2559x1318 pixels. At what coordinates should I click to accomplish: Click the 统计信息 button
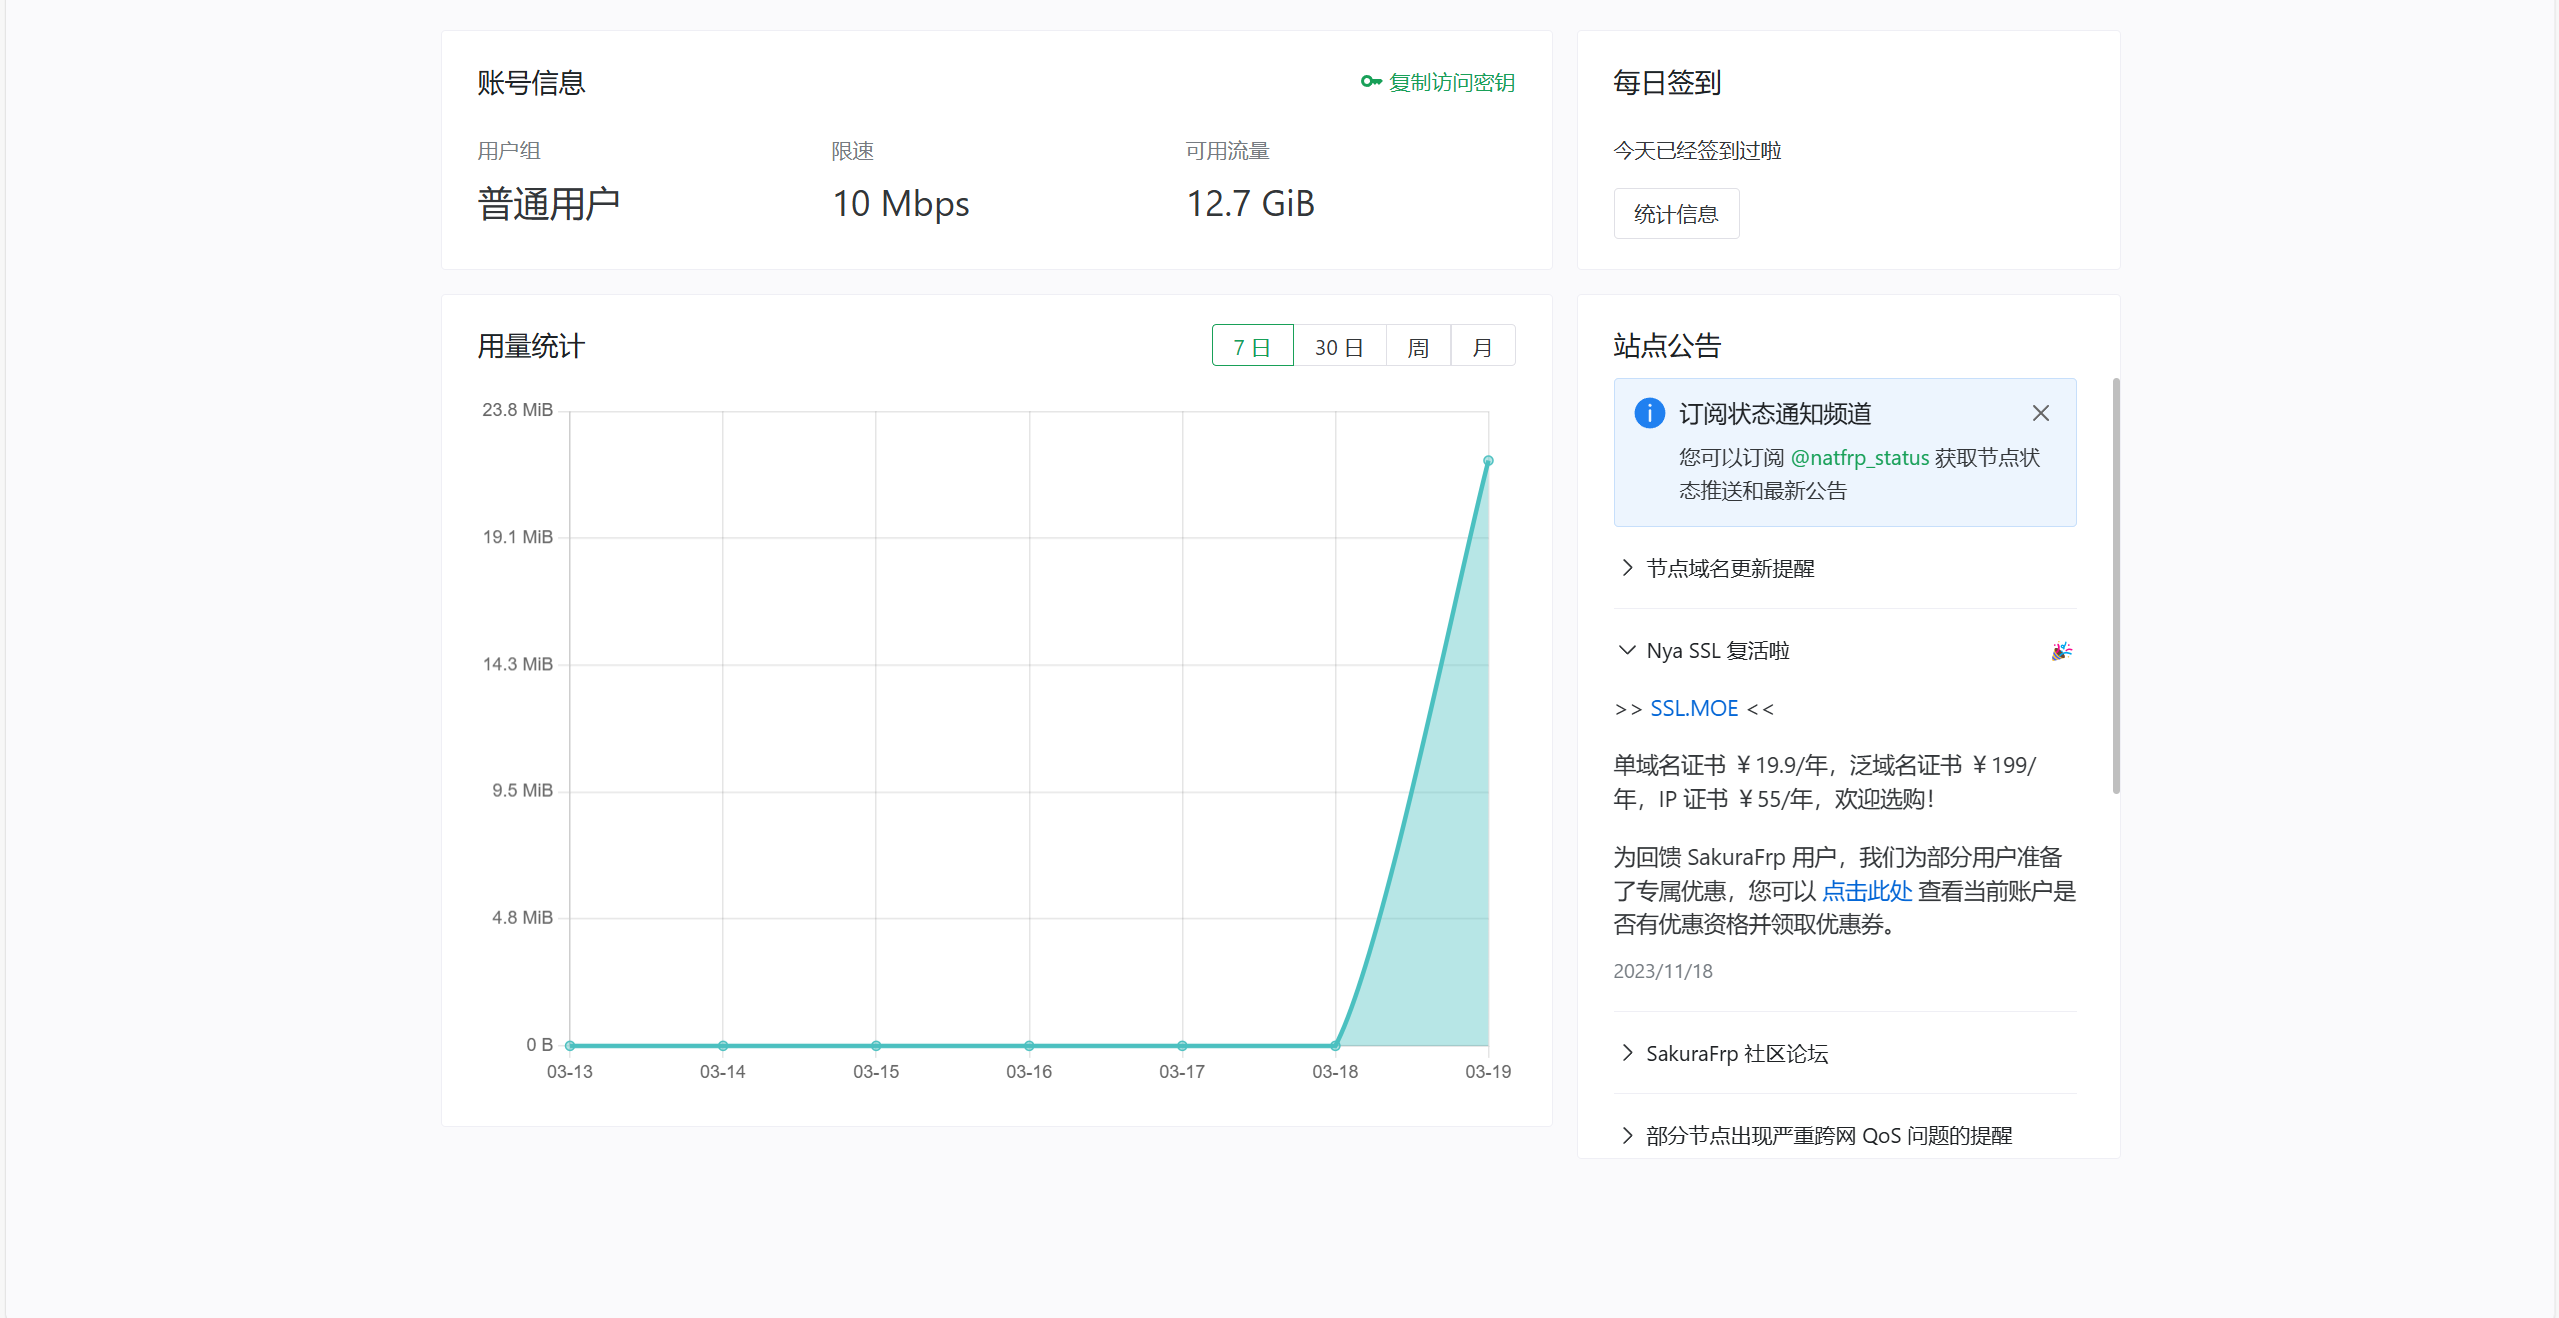coord(1675,214)
